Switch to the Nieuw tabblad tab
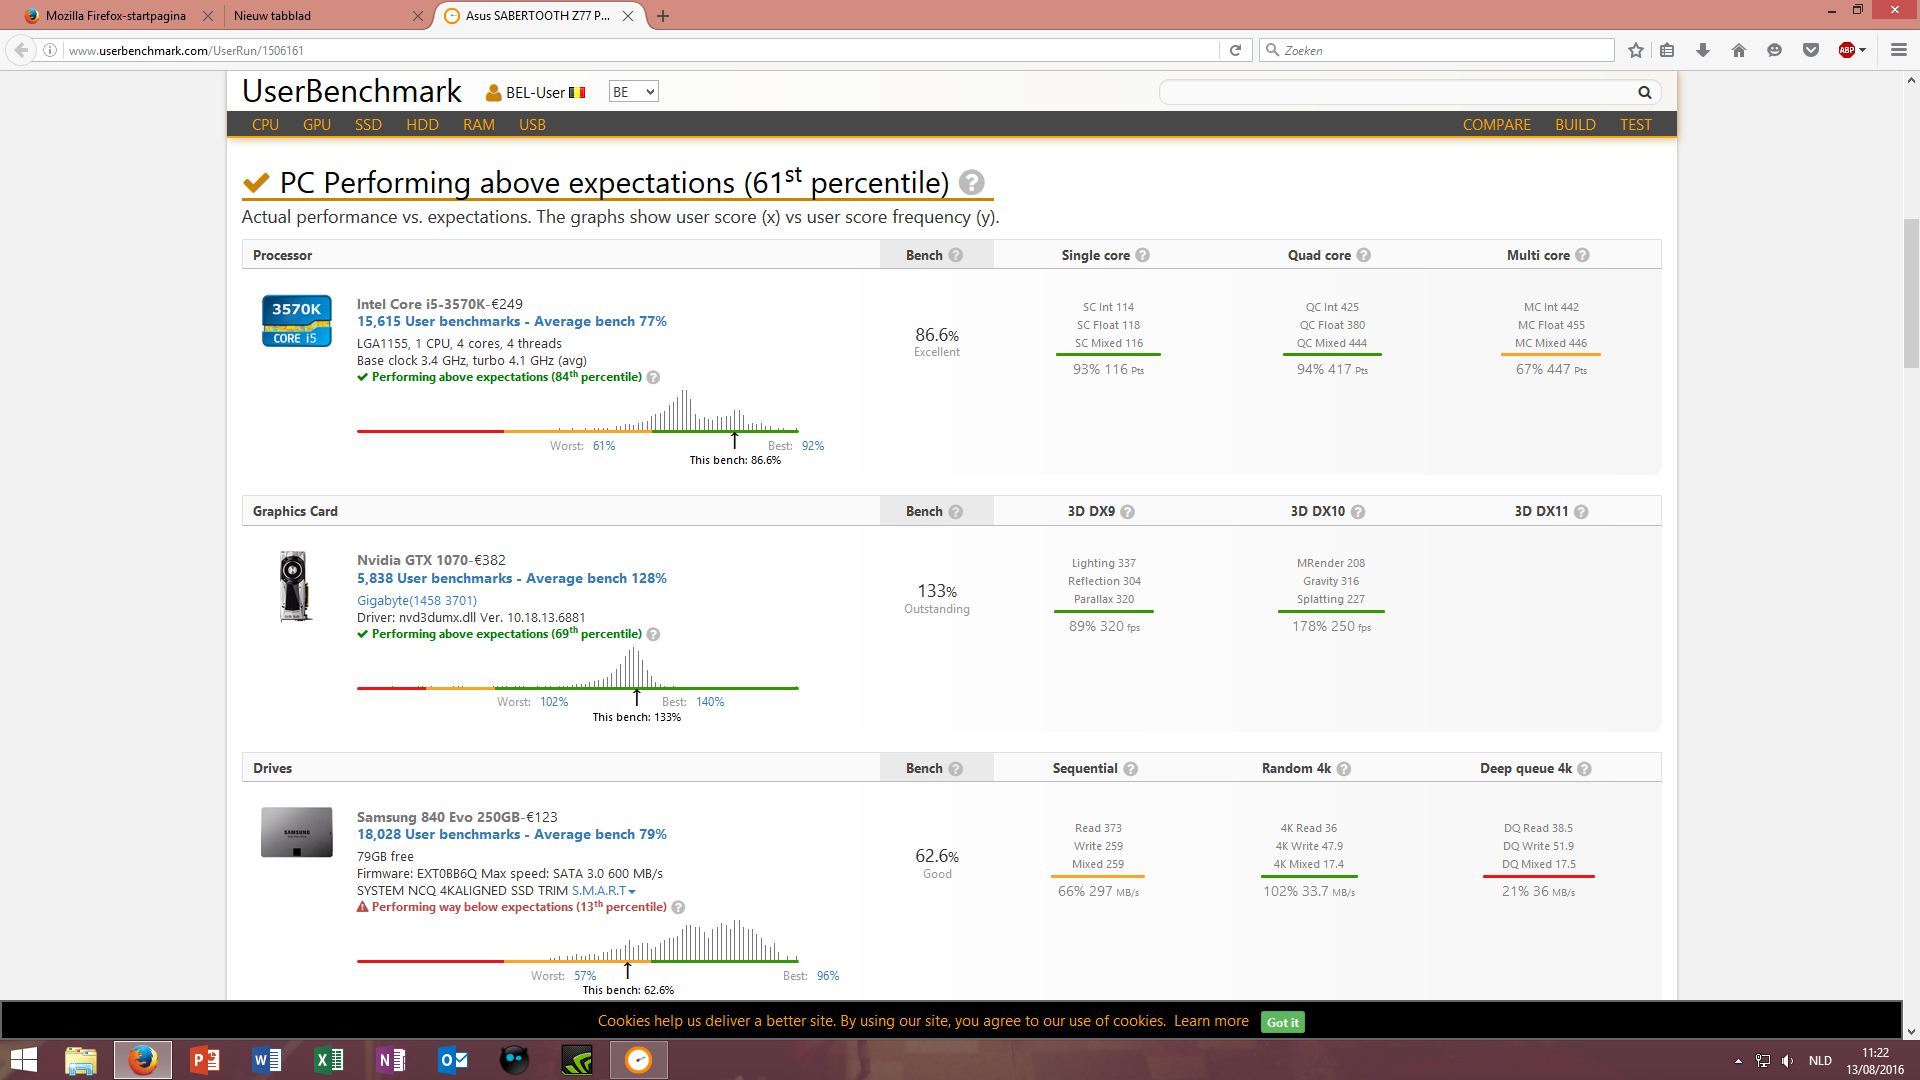1920x1080 pixels. (x=318, y=15)
